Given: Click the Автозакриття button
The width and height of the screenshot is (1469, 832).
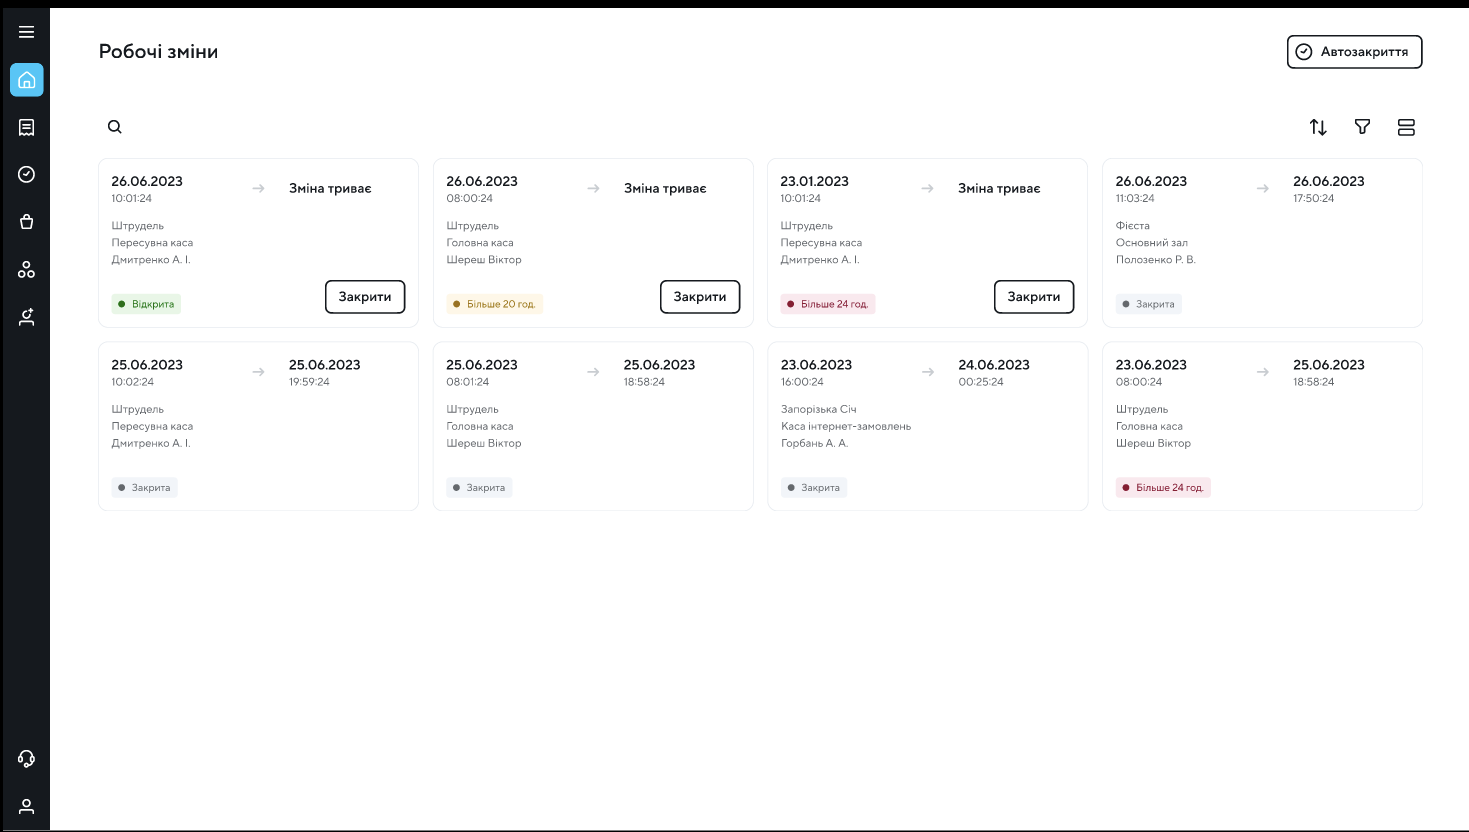Looking at the screenshot, I should 1354,52.
